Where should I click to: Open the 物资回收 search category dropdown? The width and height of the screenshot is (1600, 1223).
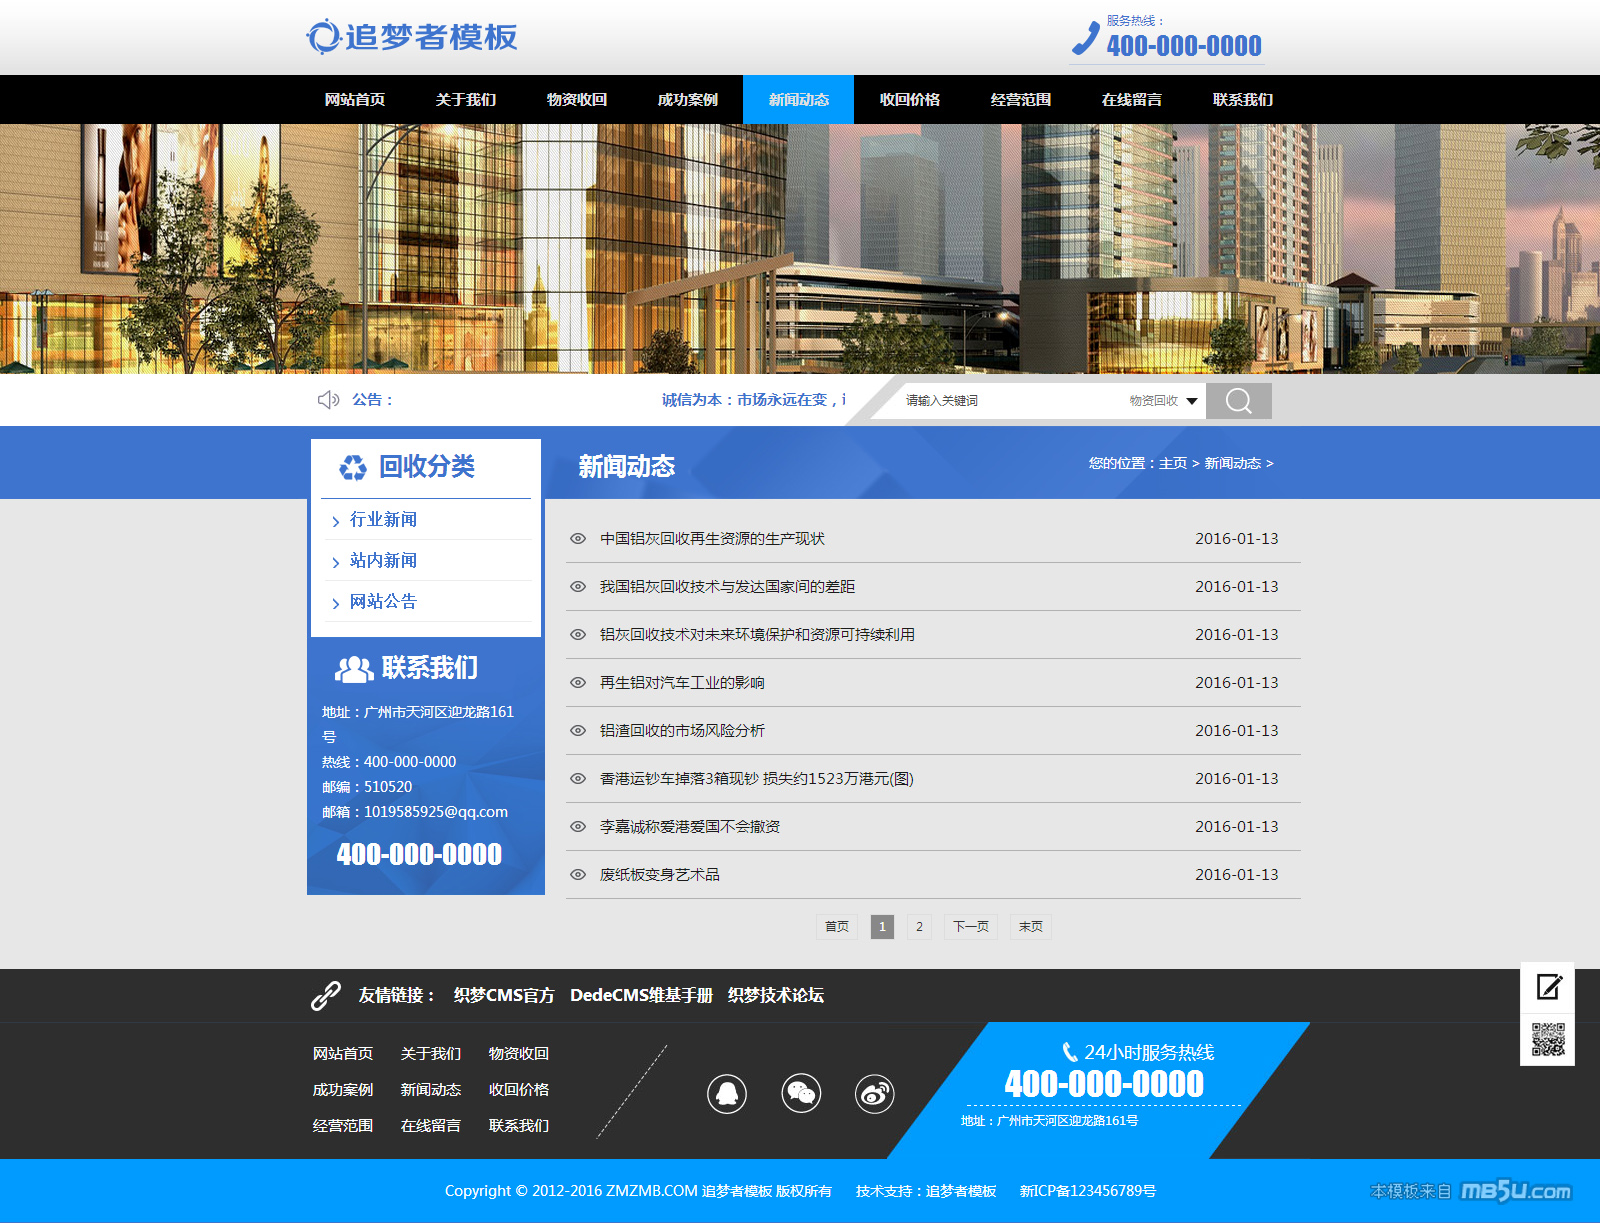tap(1163, 401)
